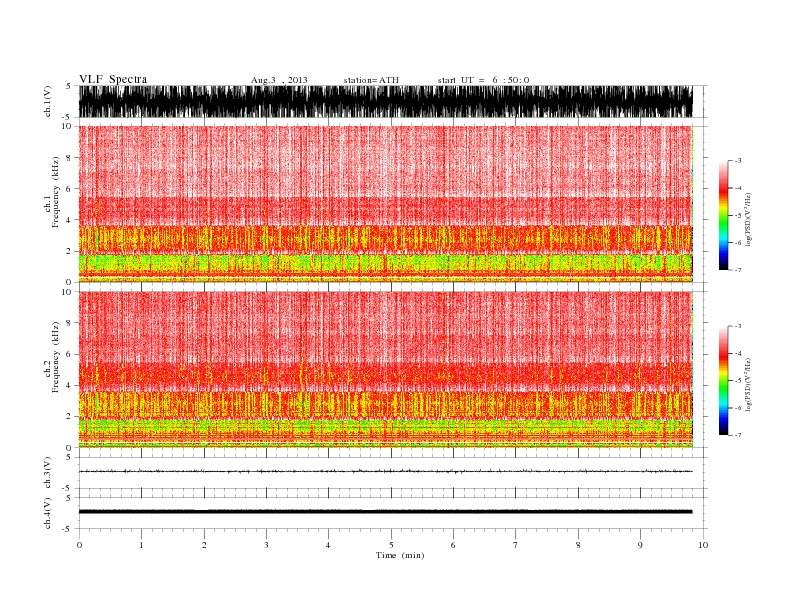Click the 'Aug.3 , 2013' date label
The height and width of the screenshot is (612, 792).
(x=279, y=80)
